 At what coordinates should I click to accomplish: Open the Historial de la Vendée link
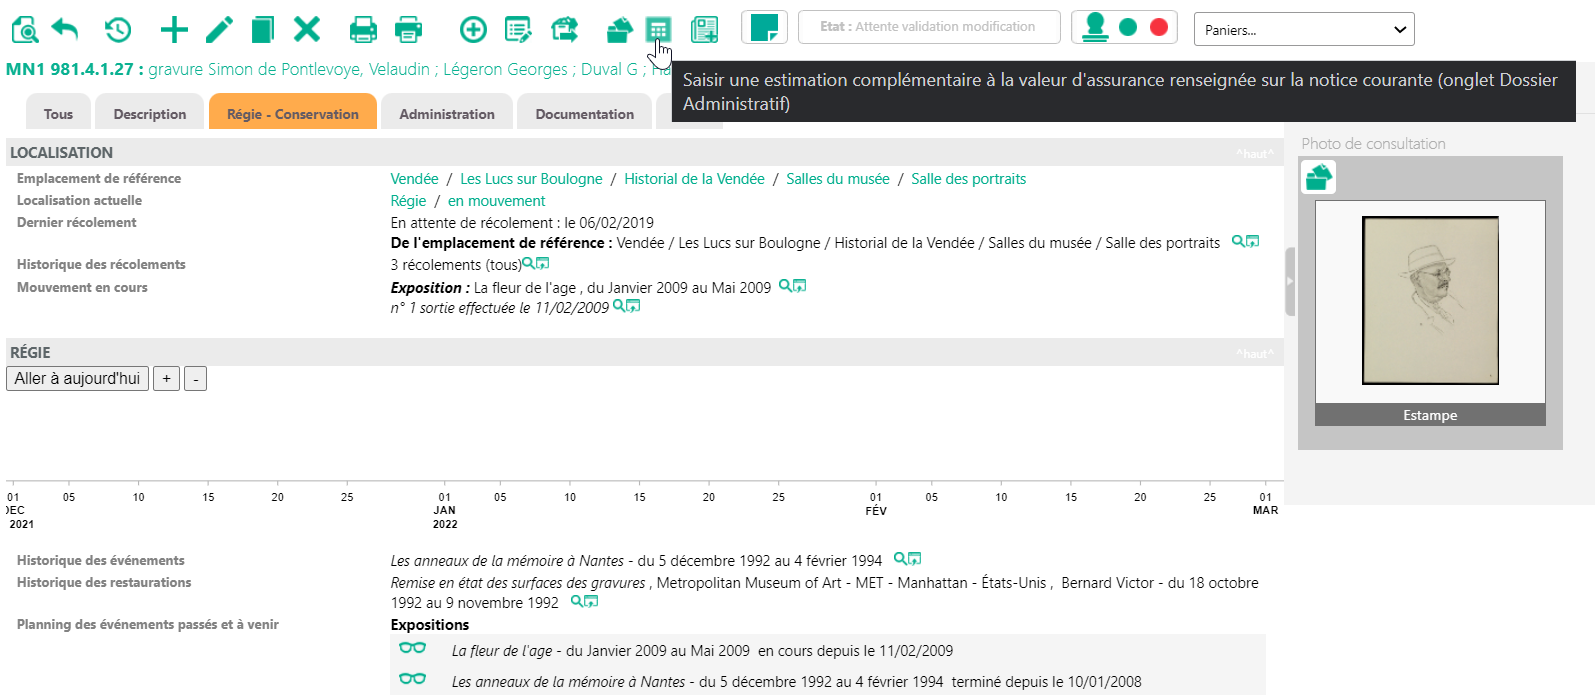click(694, 179)
